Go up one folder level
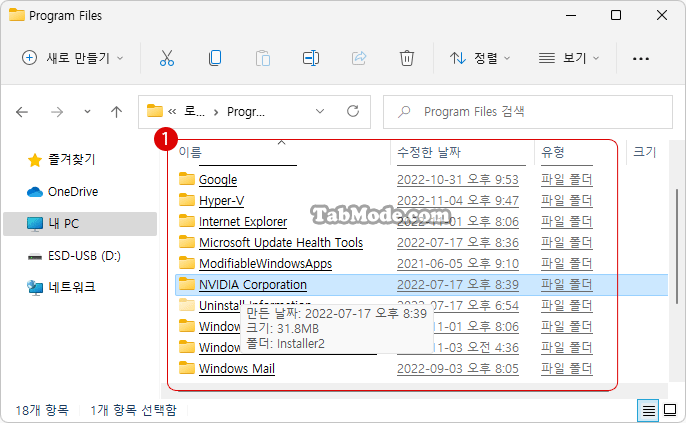 116,112
